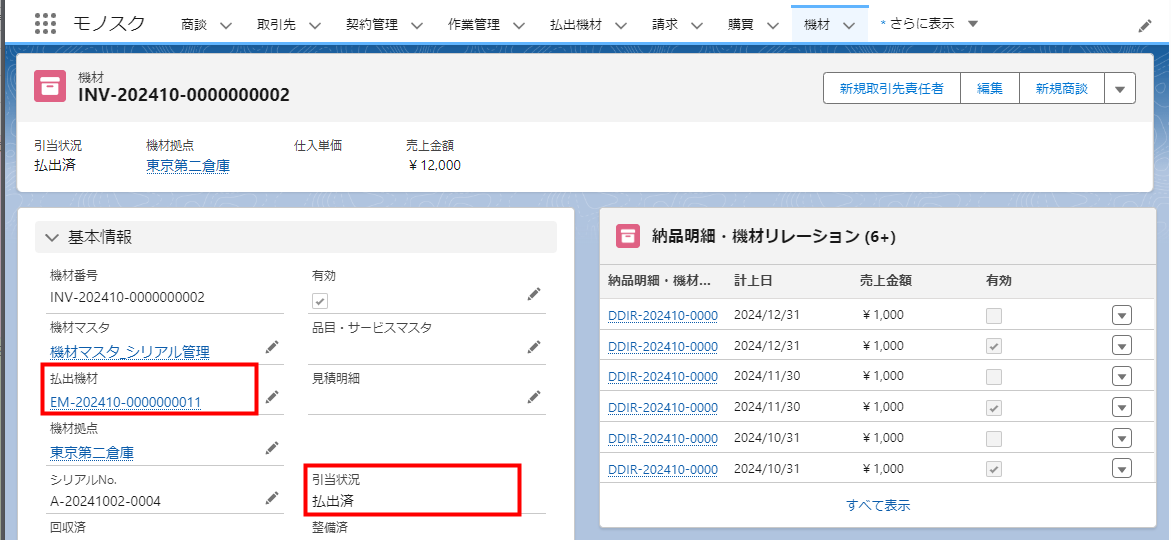Edit 品目・サービスマスタ field pencil icon
The width and height of the screenshot is (1171, 540).
[x=534, y=346]
